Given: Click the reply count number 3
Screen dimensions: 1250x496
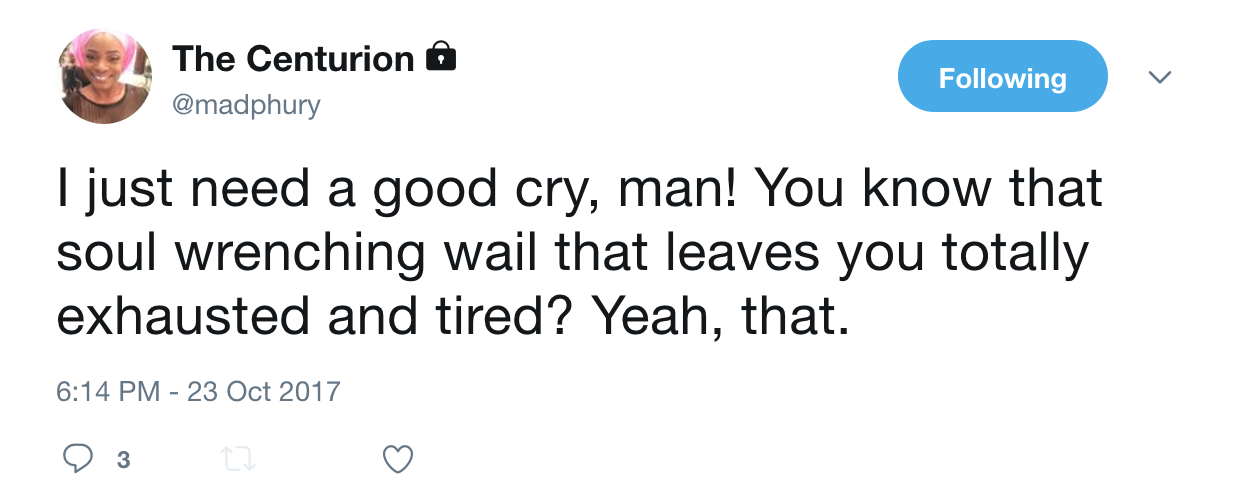Looking at the screenshot, I should click(123, 460).
